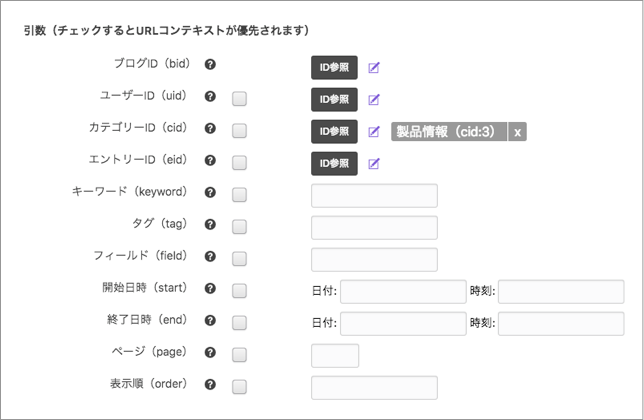This screenshot has width=644, height=420.
Task: Focus the 表示順 (order) input
Action: tap(374, 387)
